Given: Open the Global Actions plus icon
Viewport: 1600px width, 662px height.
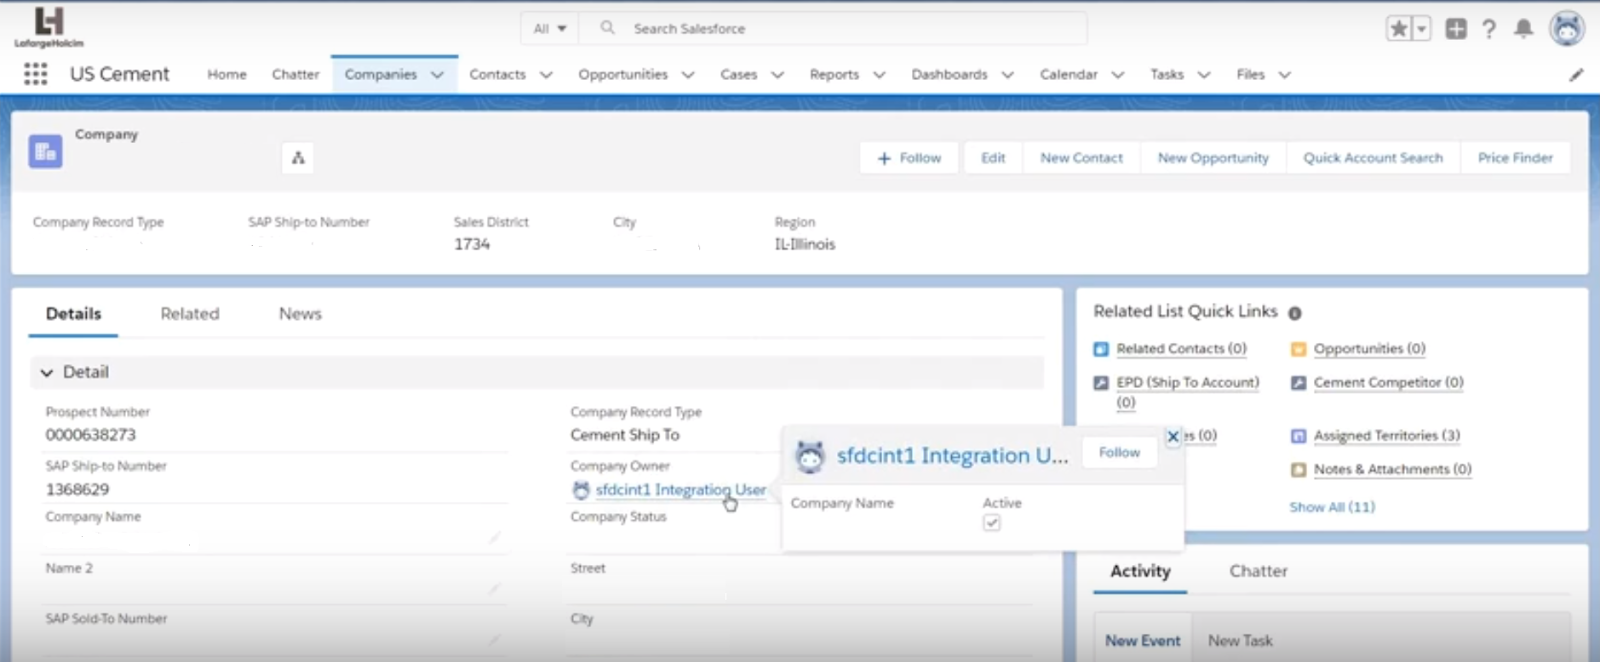Looking at the screenshot, I should [1456, 29].
